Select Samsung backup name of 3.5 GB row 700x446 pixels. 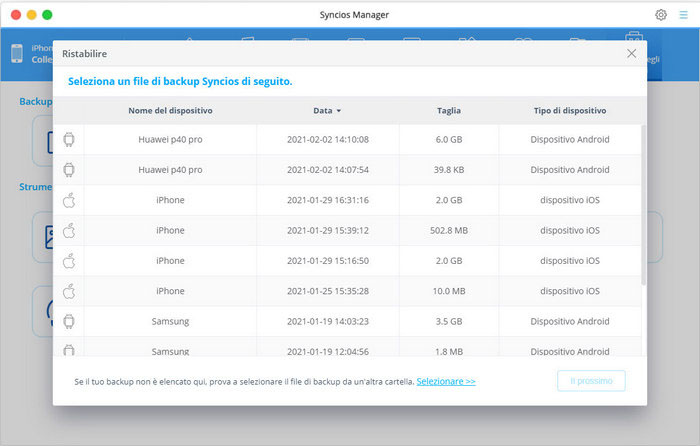click(170, 321)
